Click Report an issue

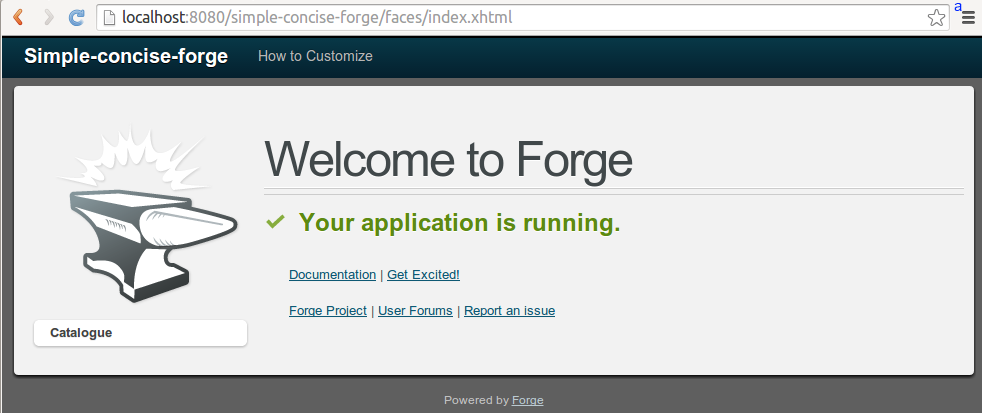(509, 311)
